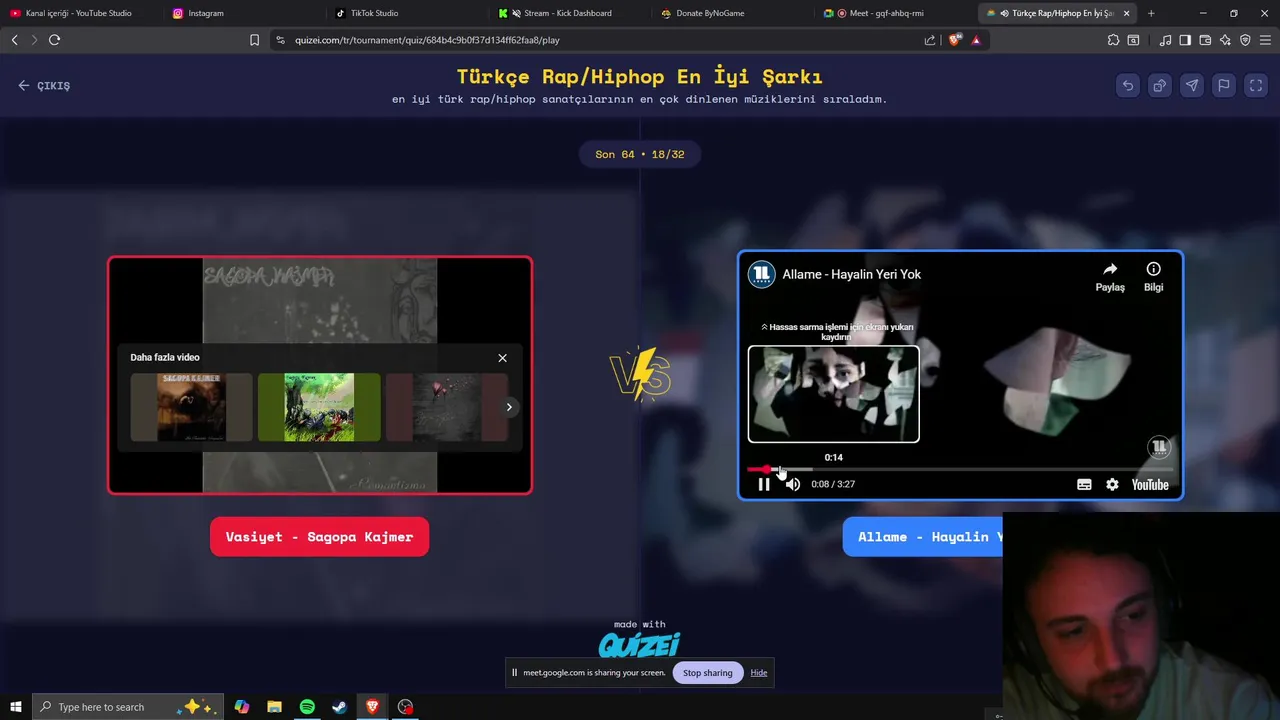This screenshot has height=720, width=1280.
Task: Go back in browser history
Action: (x=14, y=40)
